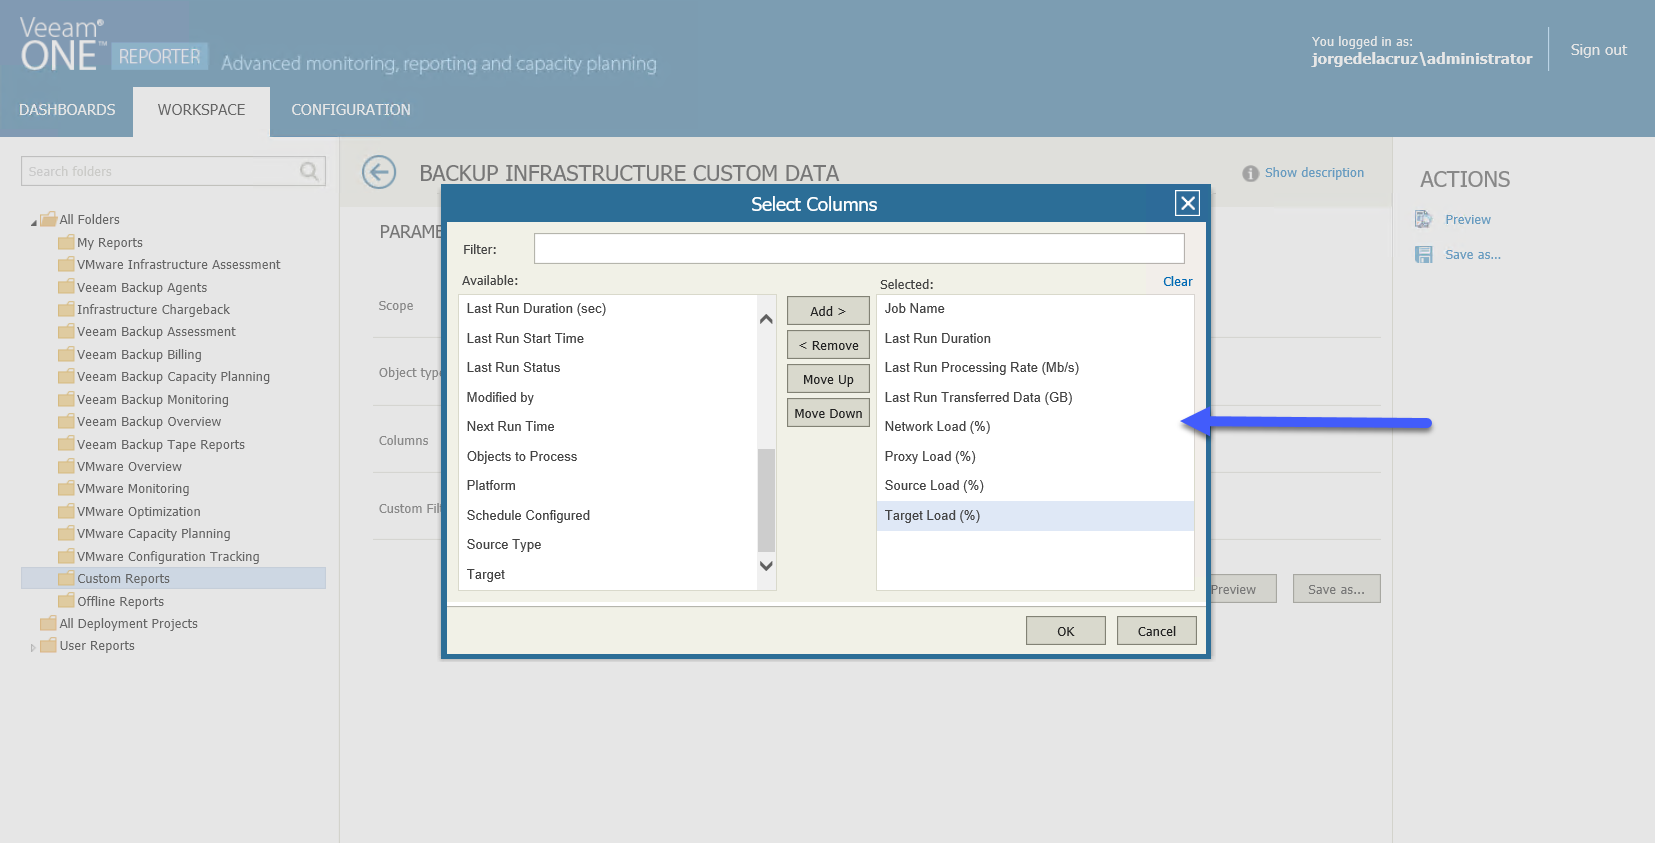Click the Preview icon in Actions panel

click(x=1423, y=219)
